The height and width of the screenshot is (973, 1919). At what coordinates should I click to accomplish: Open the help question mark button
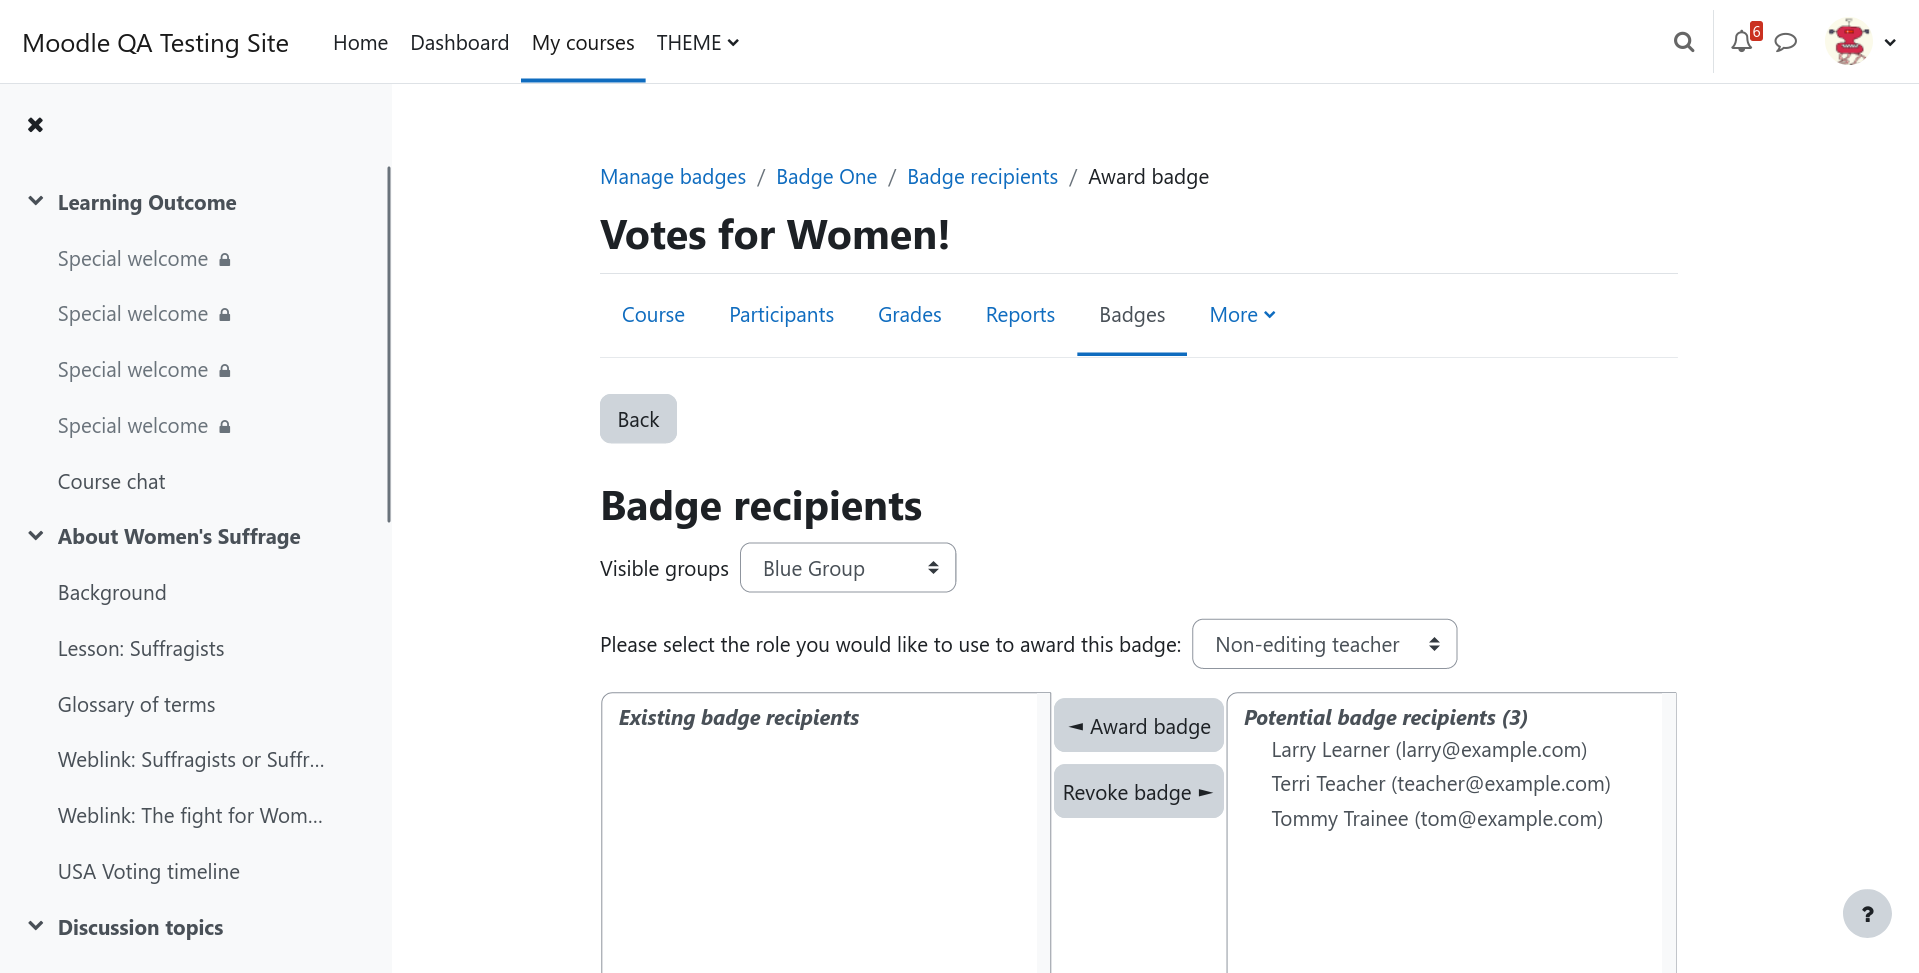click(x=1867, y=913)
